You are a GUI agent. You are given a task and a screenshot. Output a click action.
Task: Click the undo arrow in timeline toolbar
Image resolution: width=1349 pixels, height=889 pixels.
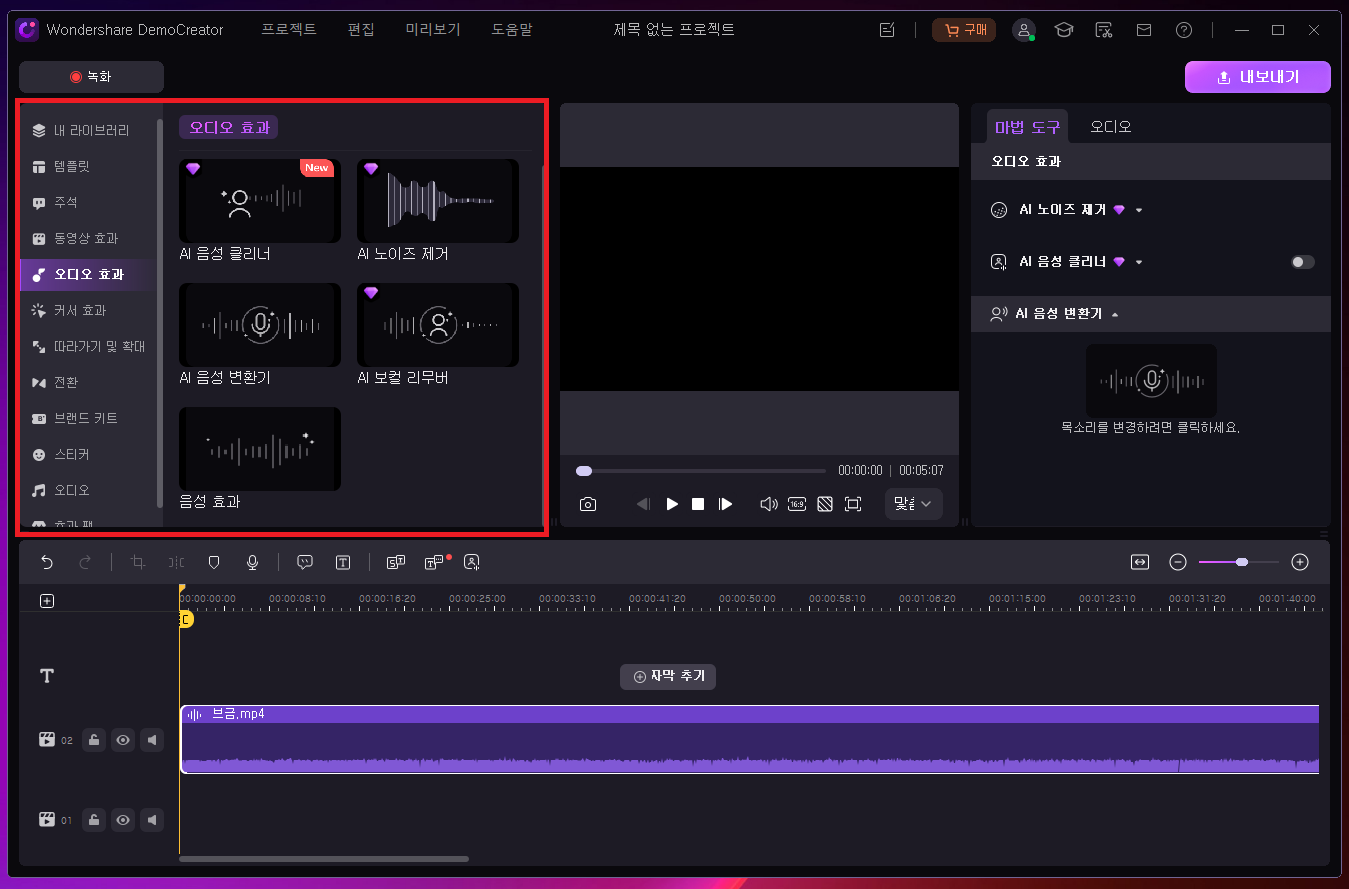click(x=47, y=562)
